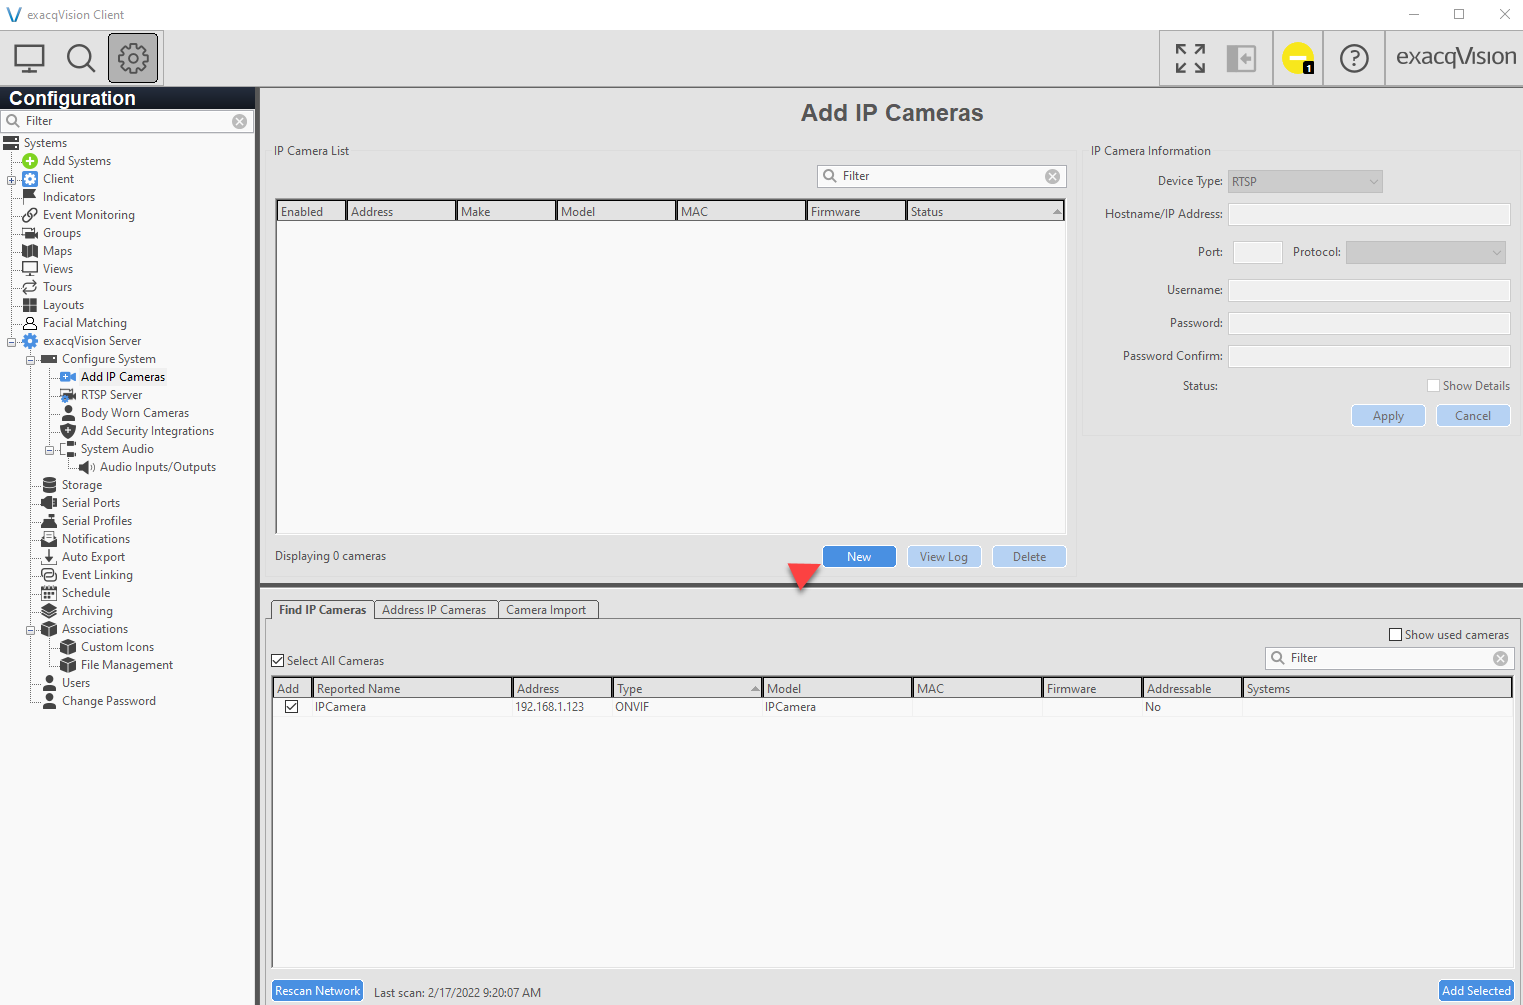Open RTSP Server in the tree
Image resolution: width=1523 pixels, height=1005 pixels.
coord(111,395)
